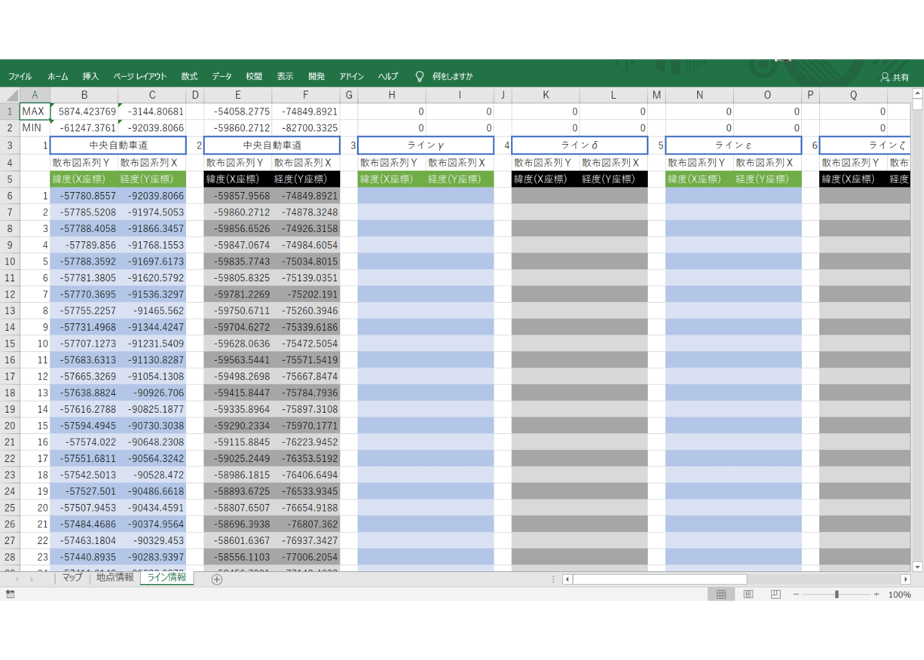
Task: Open the 表示 ribbon tab
Action: coord(285,76)
